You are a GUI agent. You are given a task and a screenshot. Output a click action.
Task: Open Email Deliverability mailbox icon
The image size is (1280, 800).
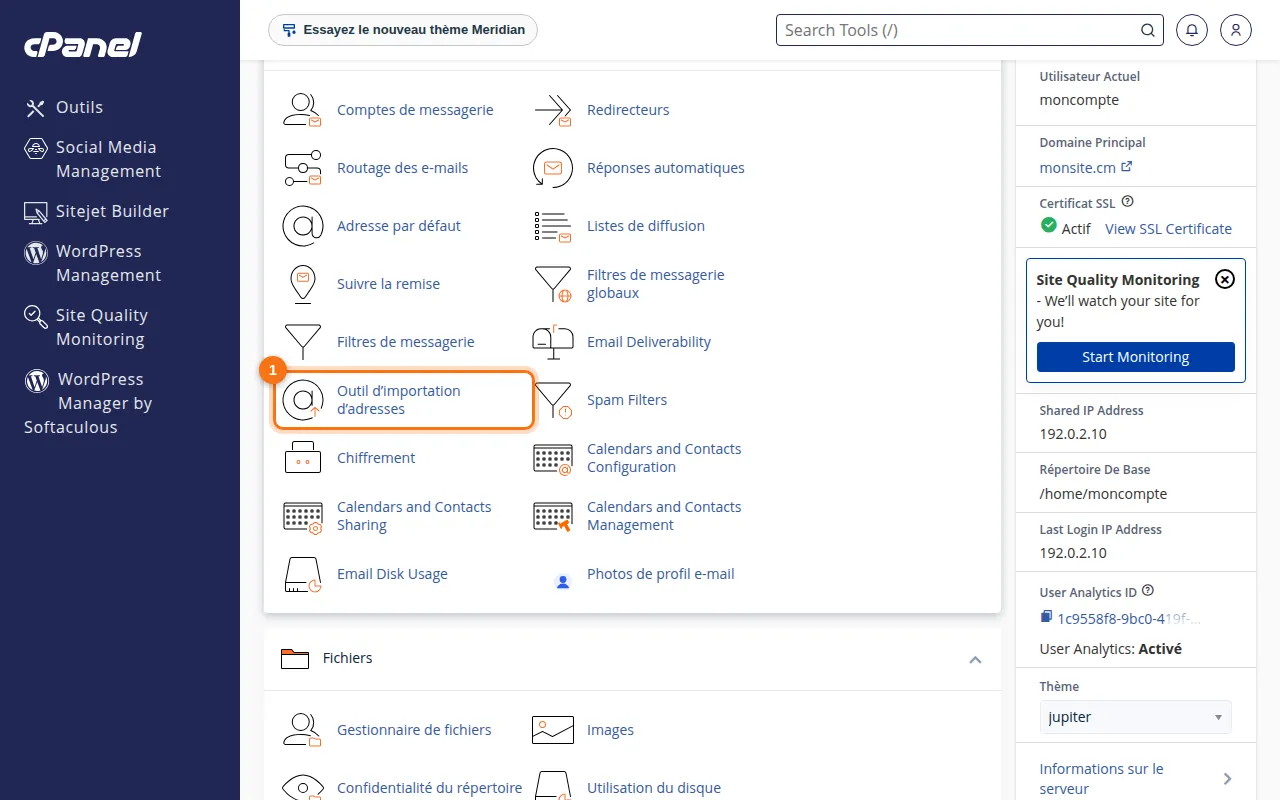coord(553,342)
